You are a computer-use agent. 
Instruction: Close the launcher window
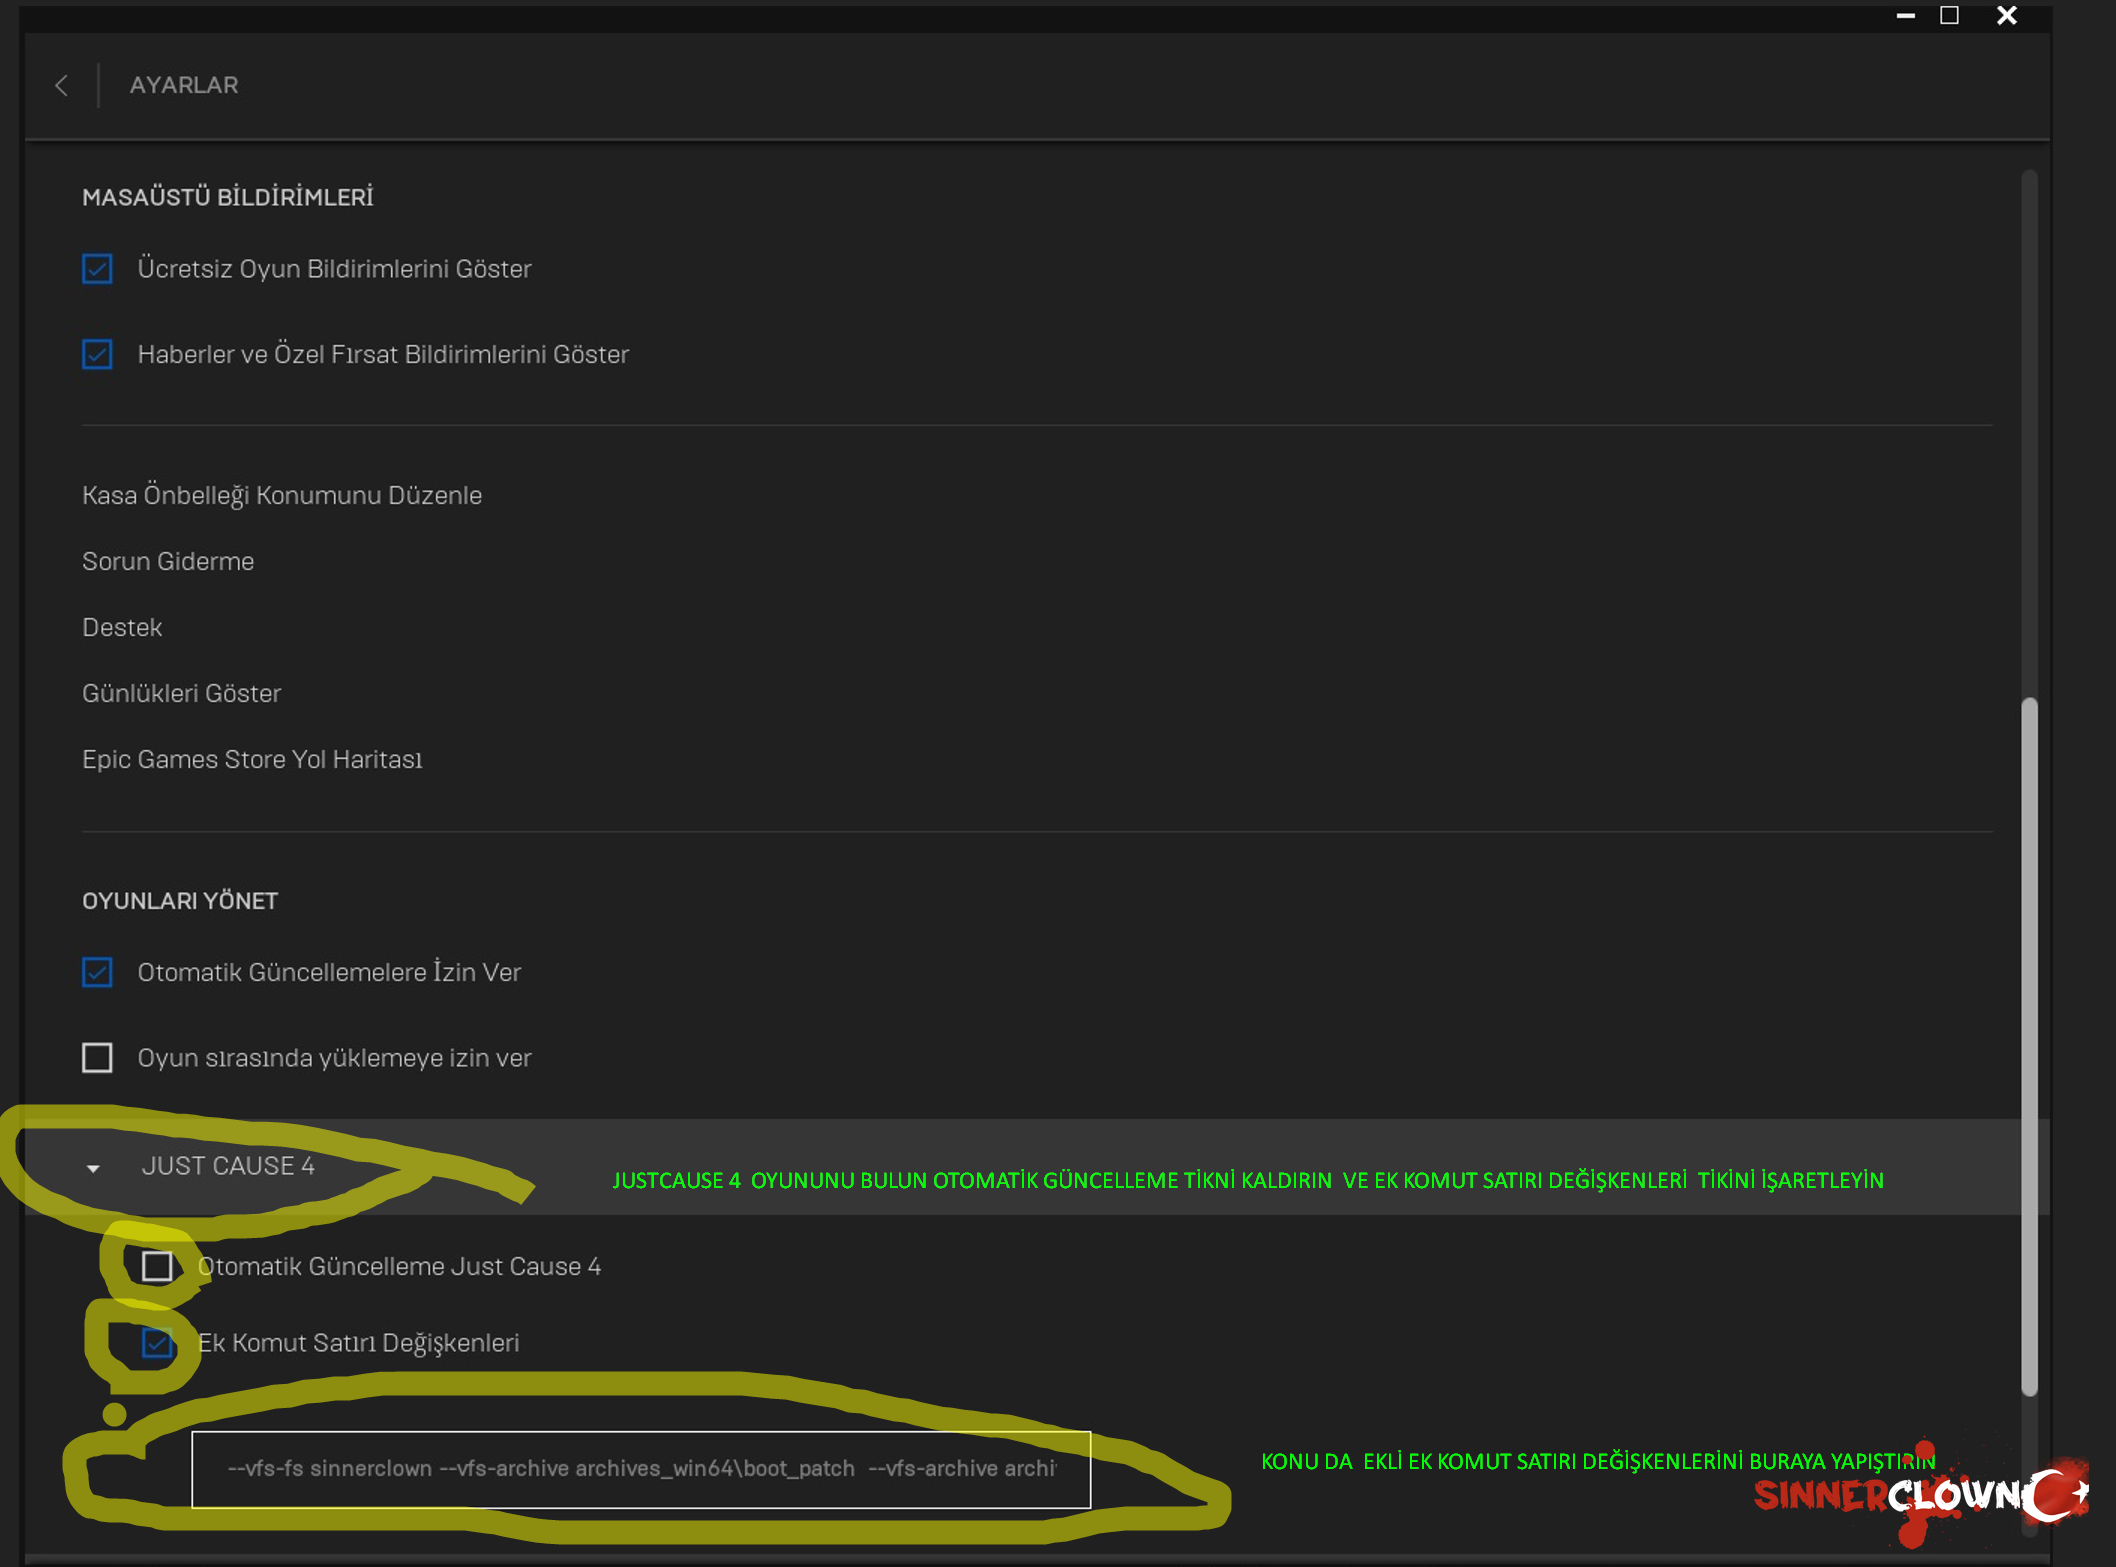2006,16
